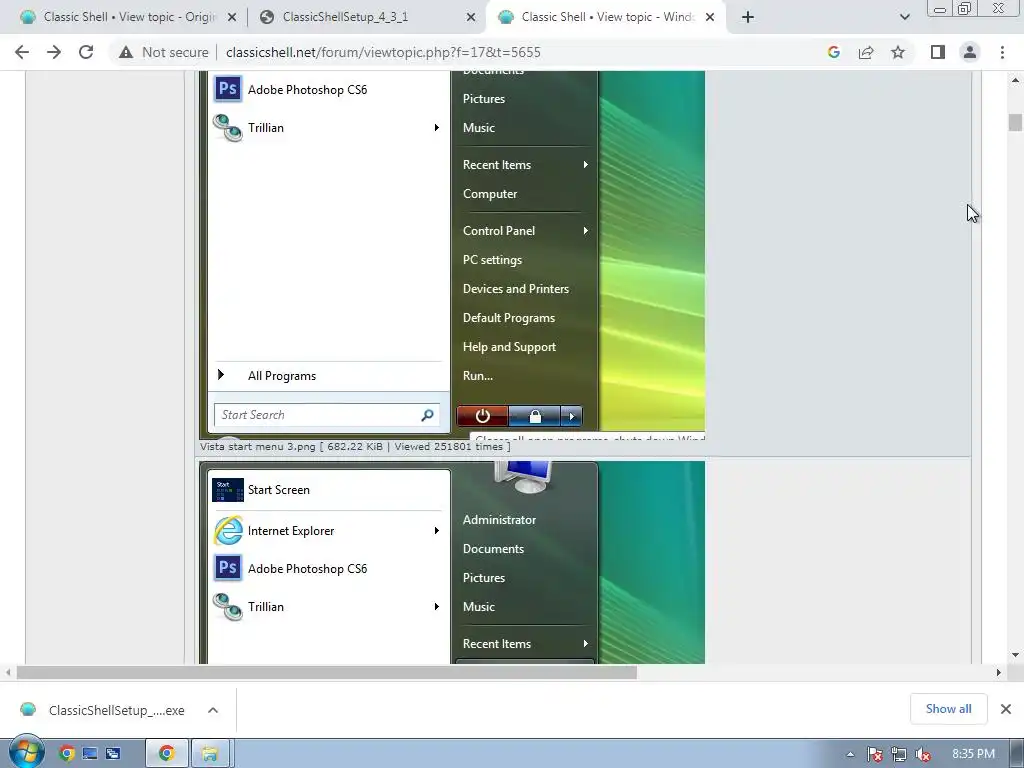Open the Chrome three-dot menu

pos(1002,52)
